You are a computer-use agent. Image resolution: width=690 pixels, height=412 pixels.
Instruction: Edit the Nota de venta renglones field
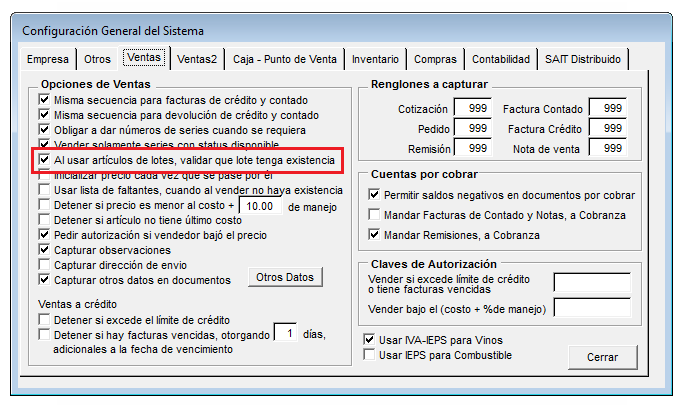[x=608, y=148]
